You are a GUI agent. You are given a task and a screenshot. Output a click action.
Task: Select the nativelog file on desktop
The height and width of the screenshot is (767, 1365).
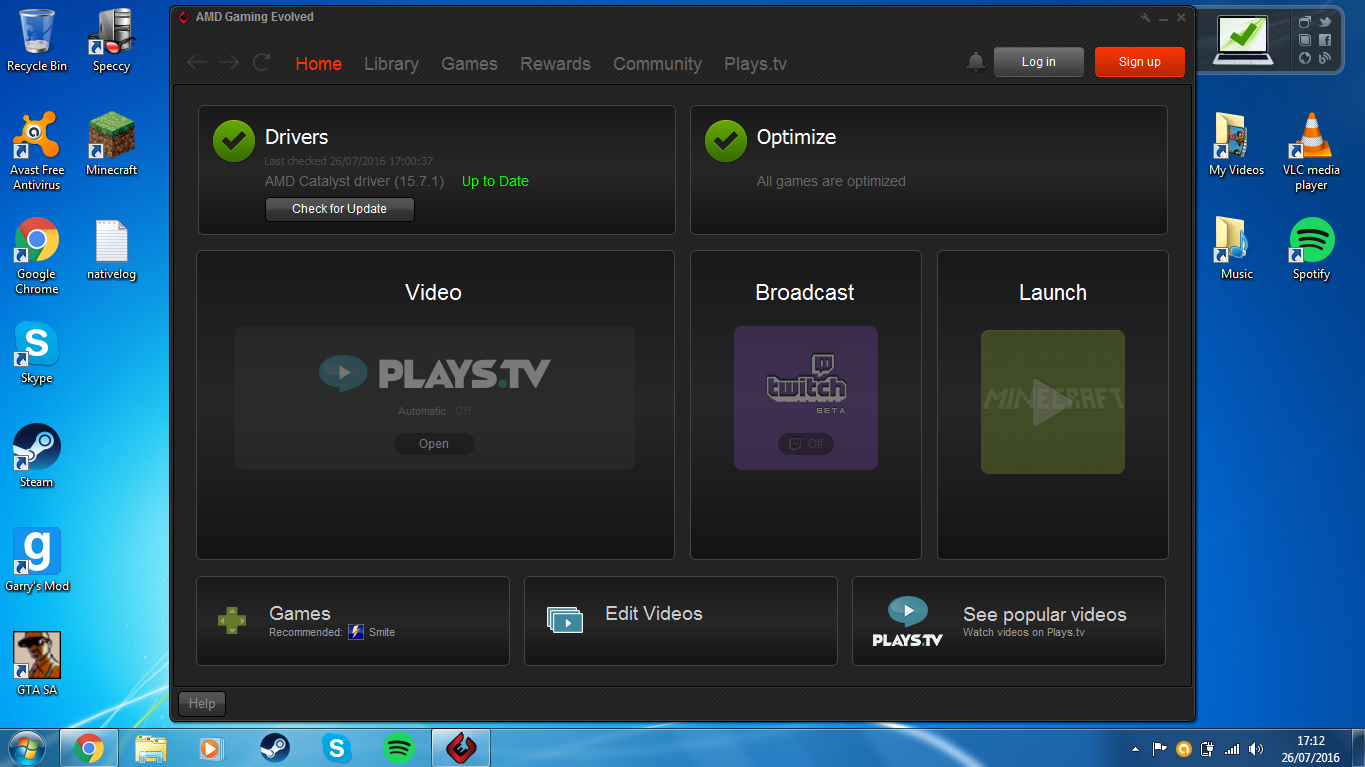point(111,249)
